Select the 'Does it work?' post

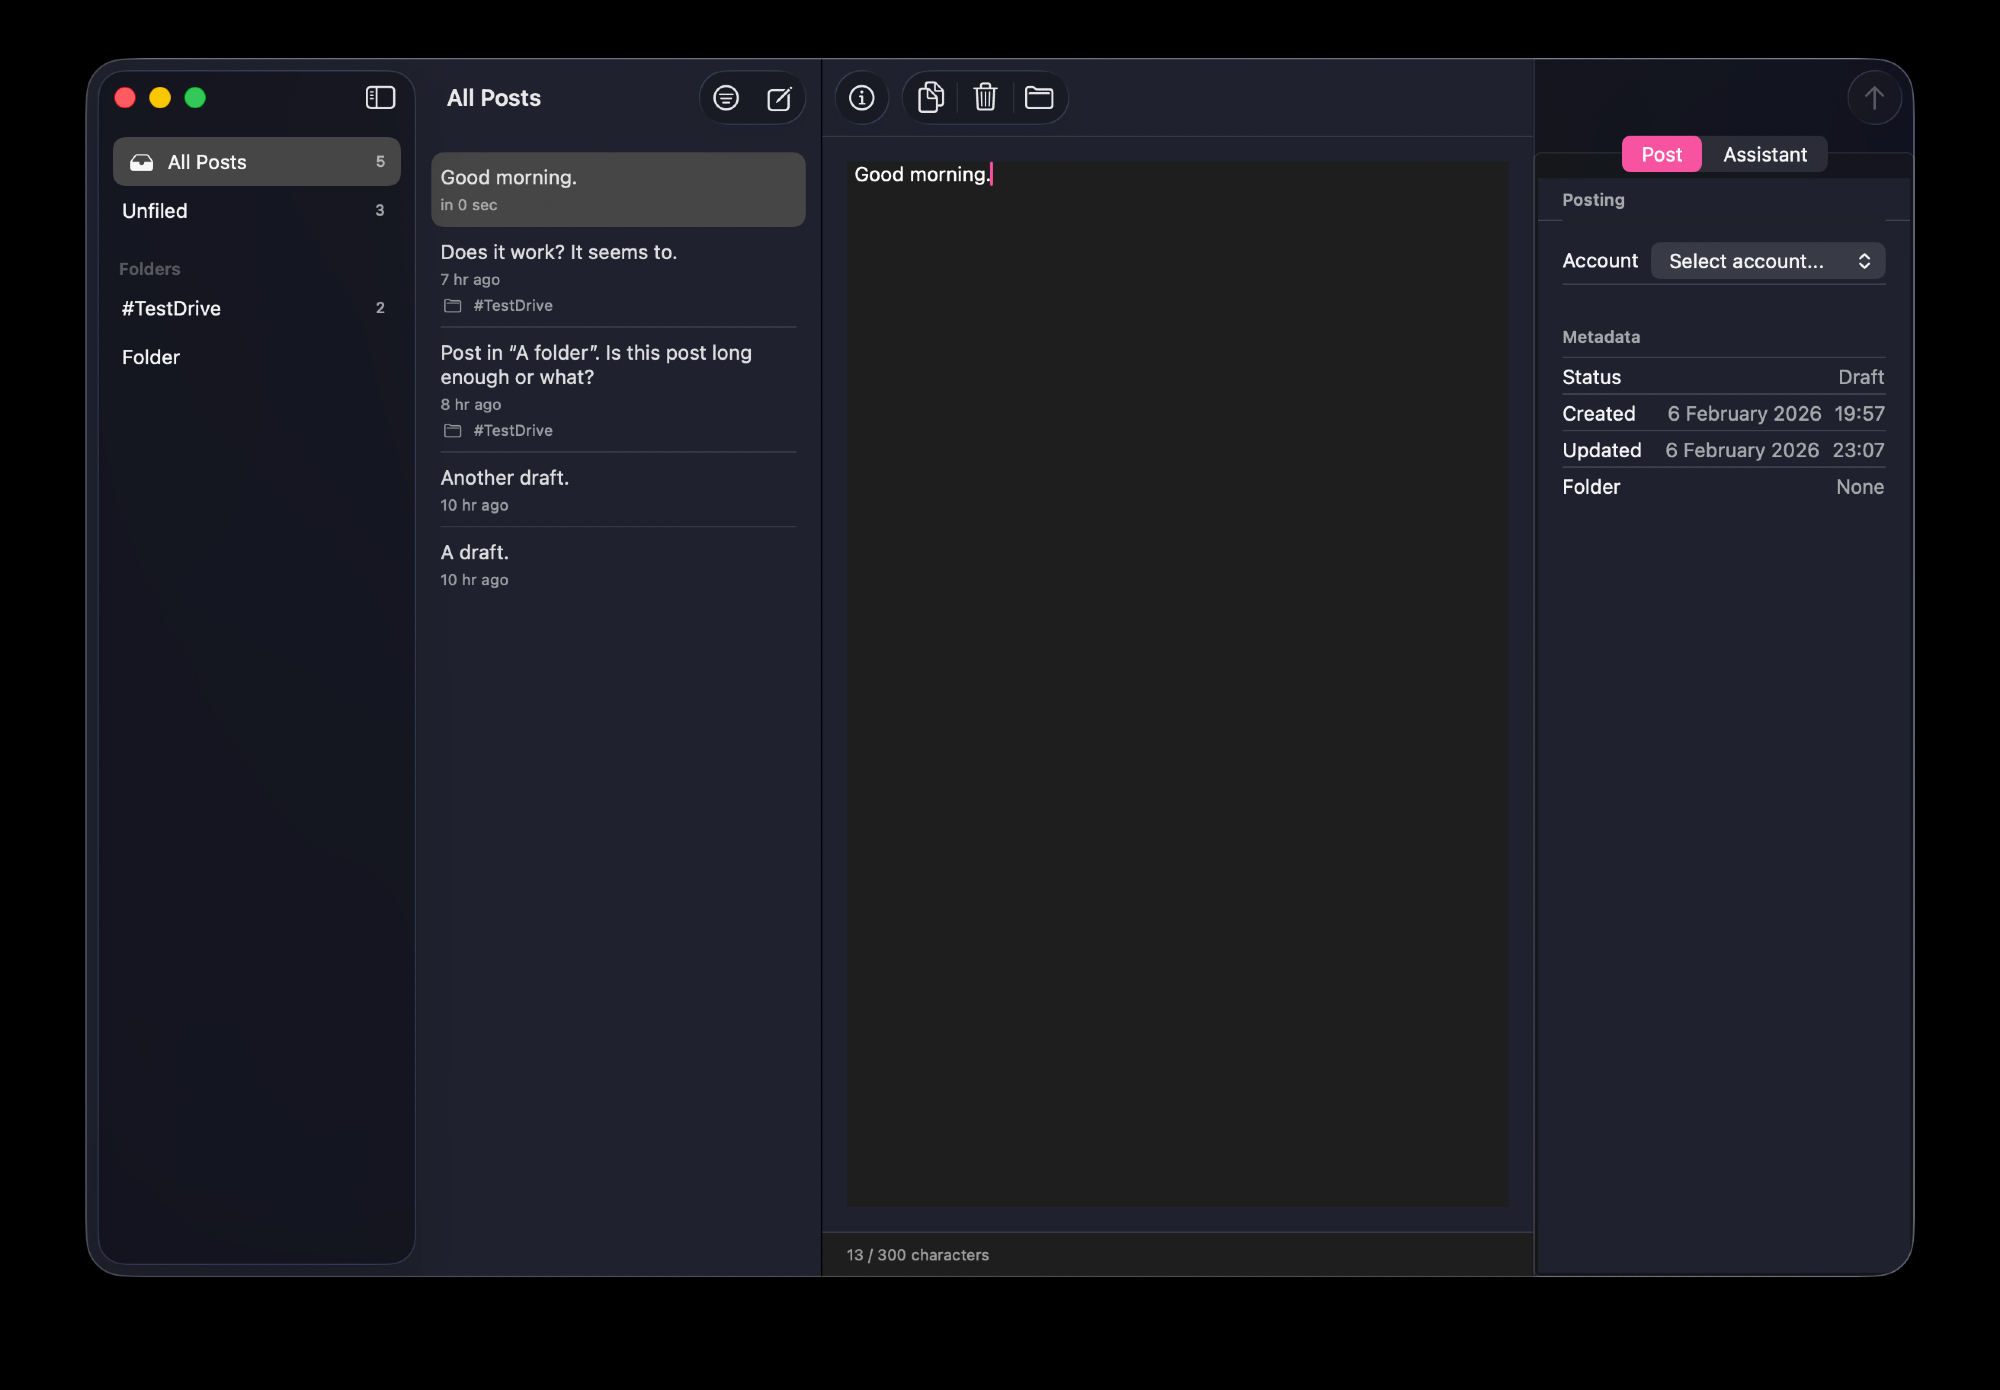click(617, 277)
